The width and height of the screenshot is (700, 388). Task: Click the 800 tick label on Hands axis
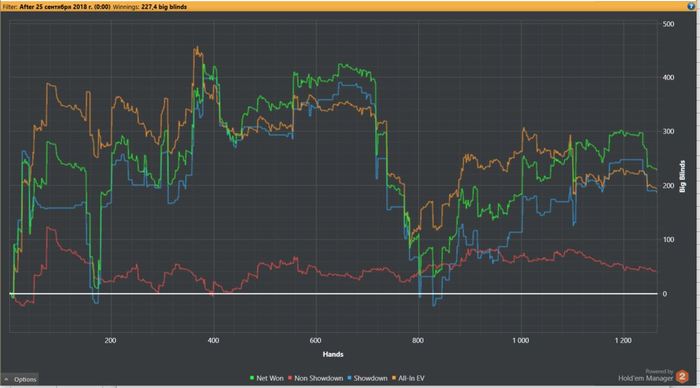(x=418, y=340)
